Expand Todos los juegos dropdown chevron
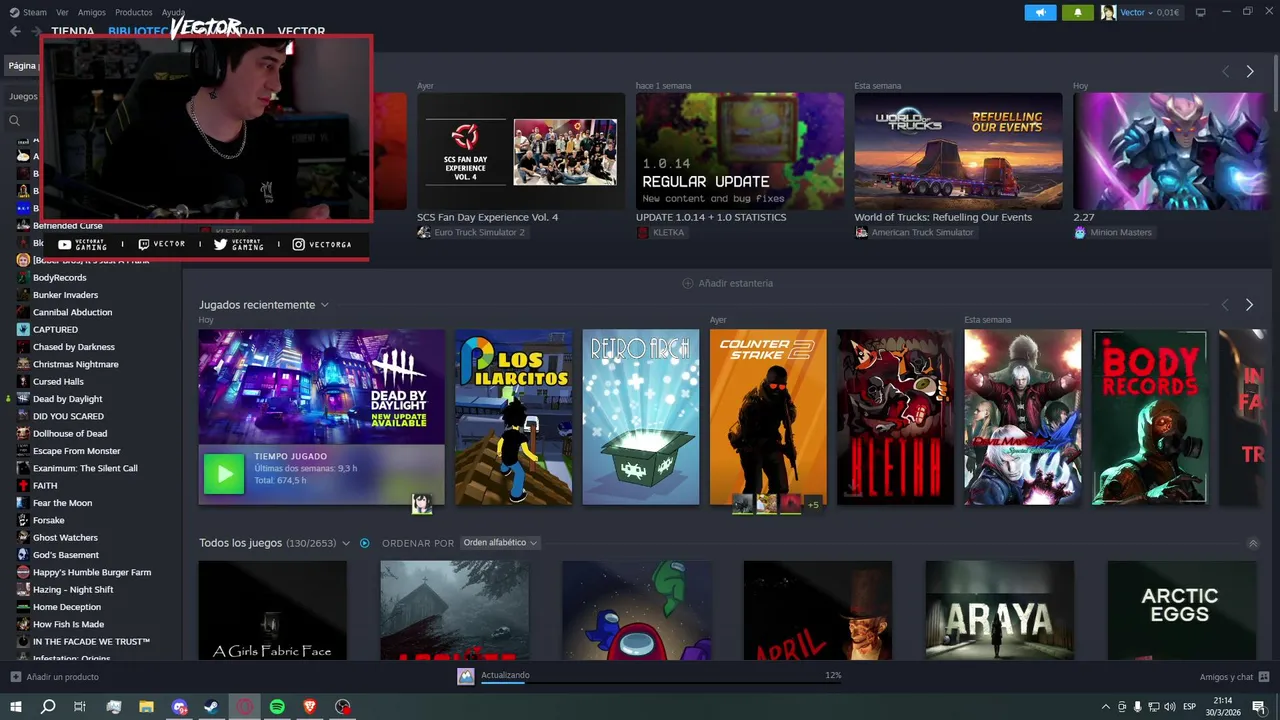1280x720 pixels. [x=346, y=543]
